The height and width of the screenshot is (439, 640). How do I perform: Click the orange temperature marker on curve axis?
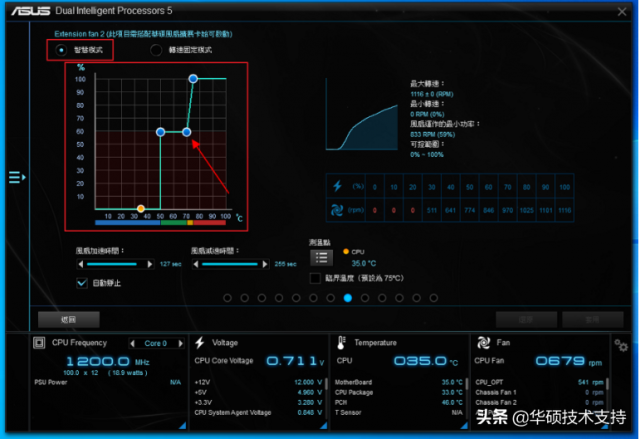[x=141, y=208]
